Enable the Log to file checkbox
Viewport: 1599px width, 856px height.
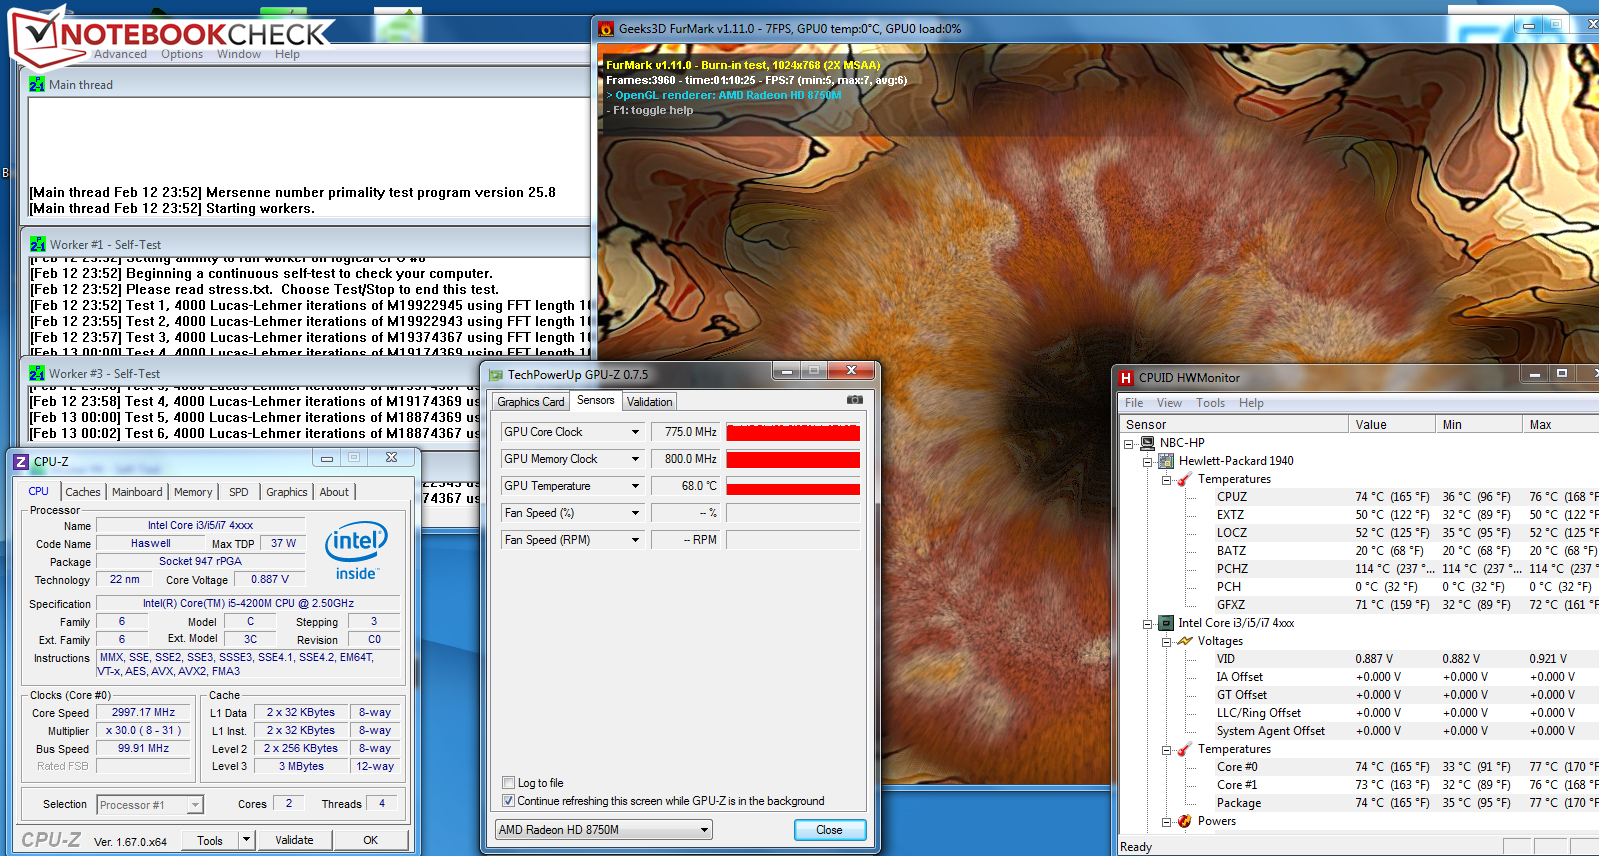coord(508,783)
